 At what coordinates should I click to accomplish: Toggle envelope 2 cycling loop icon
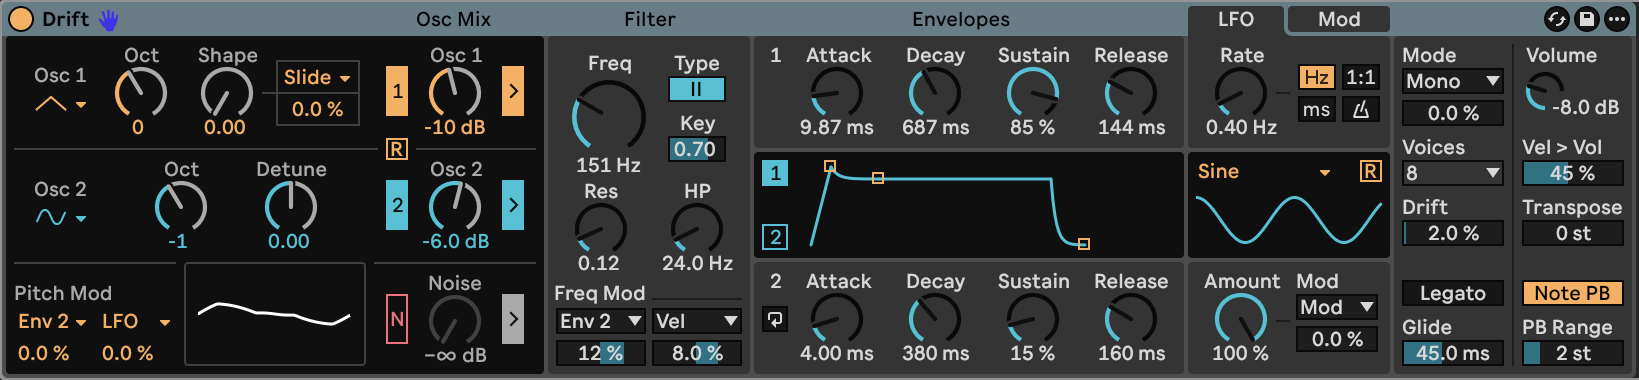coord(775,319)
